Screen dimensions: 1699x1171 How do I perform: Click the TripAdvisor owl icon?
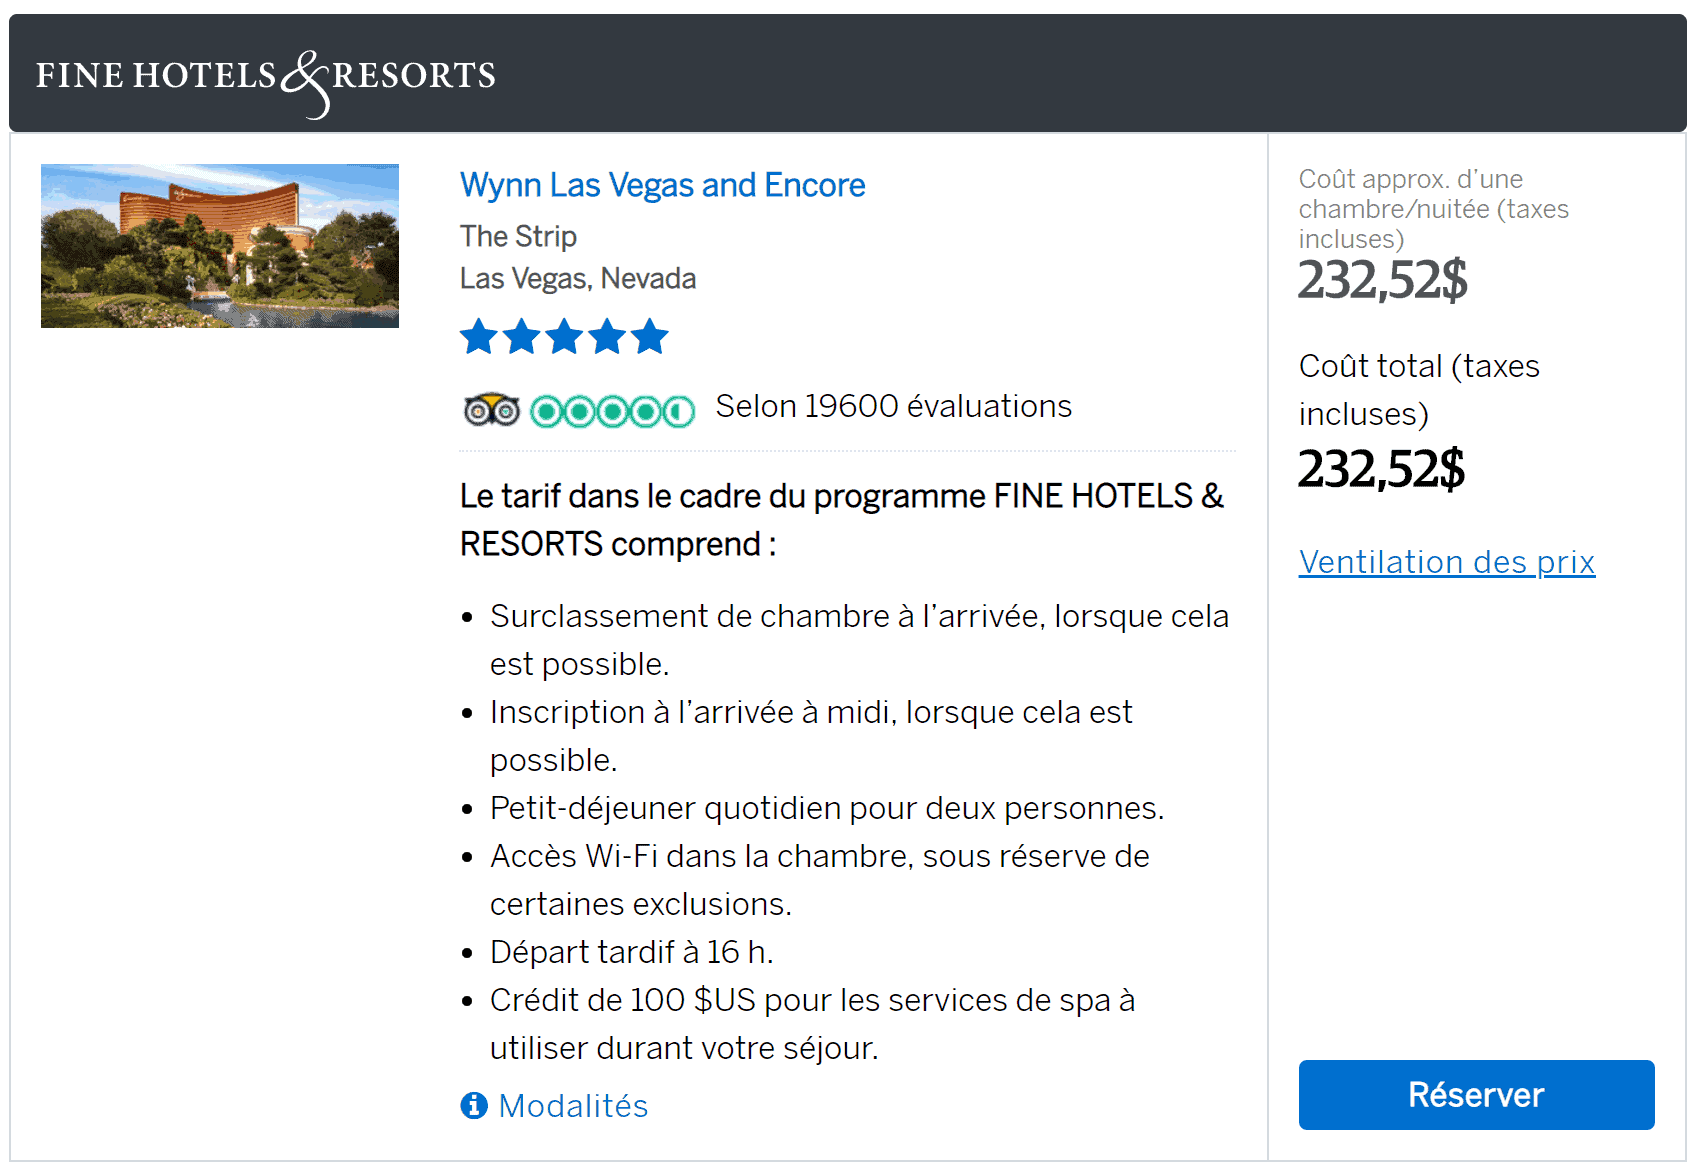[x=489, y=408]
